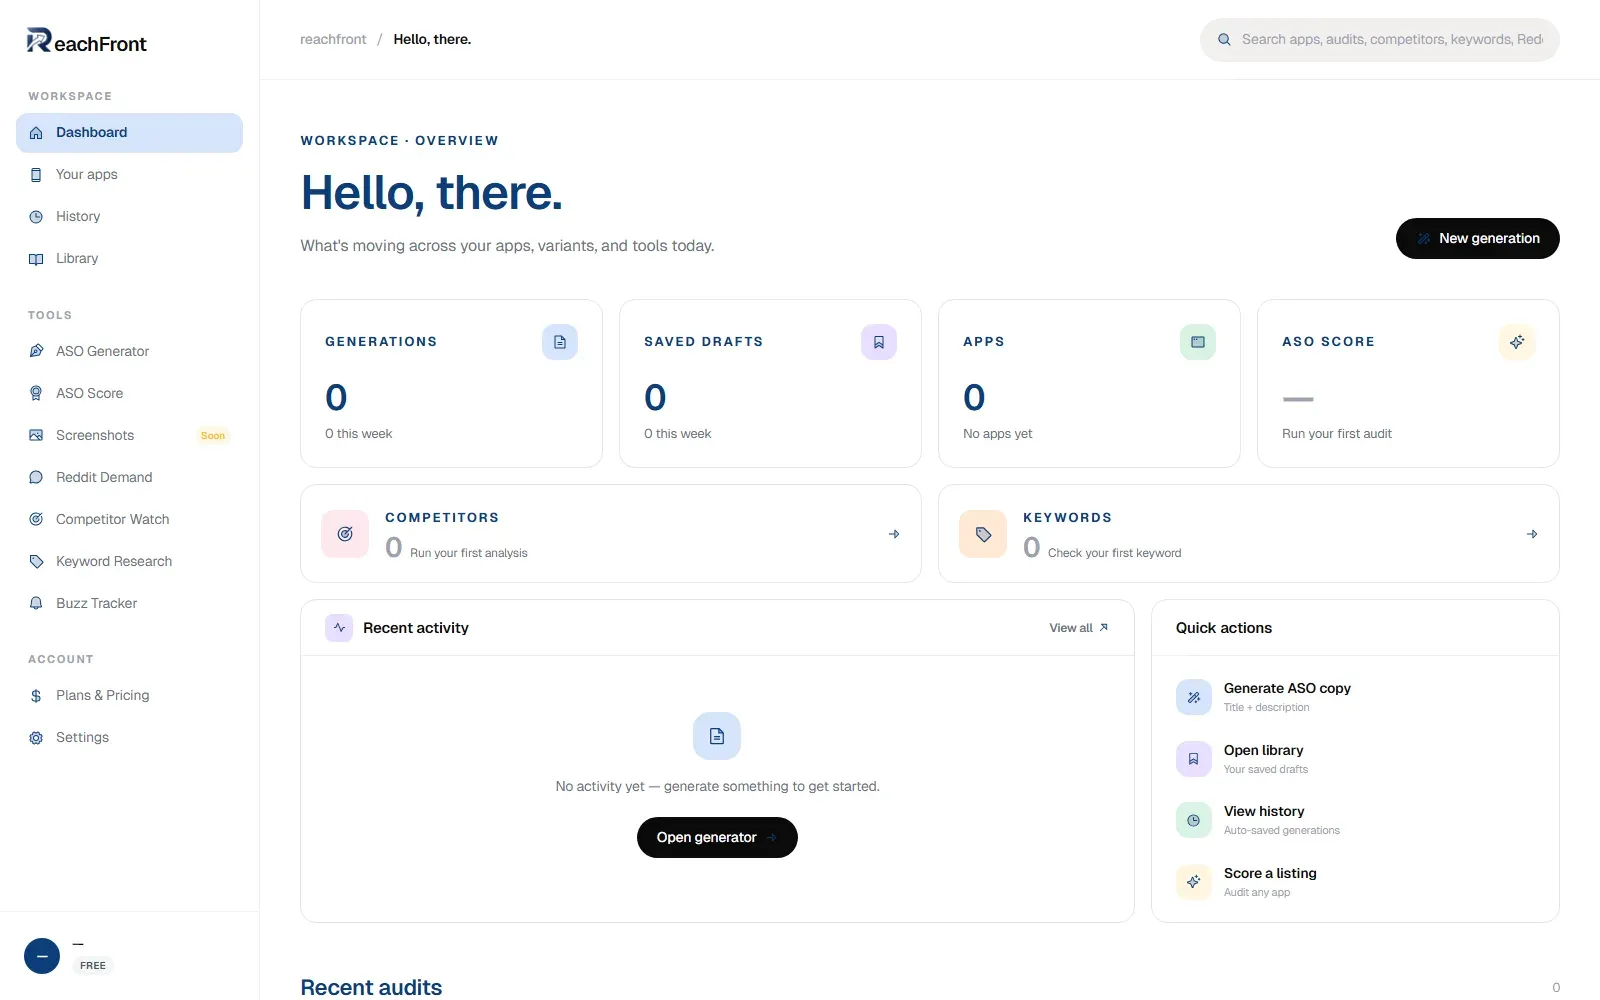
Task: Click the Settings gear icon
Action: (36, 737)
